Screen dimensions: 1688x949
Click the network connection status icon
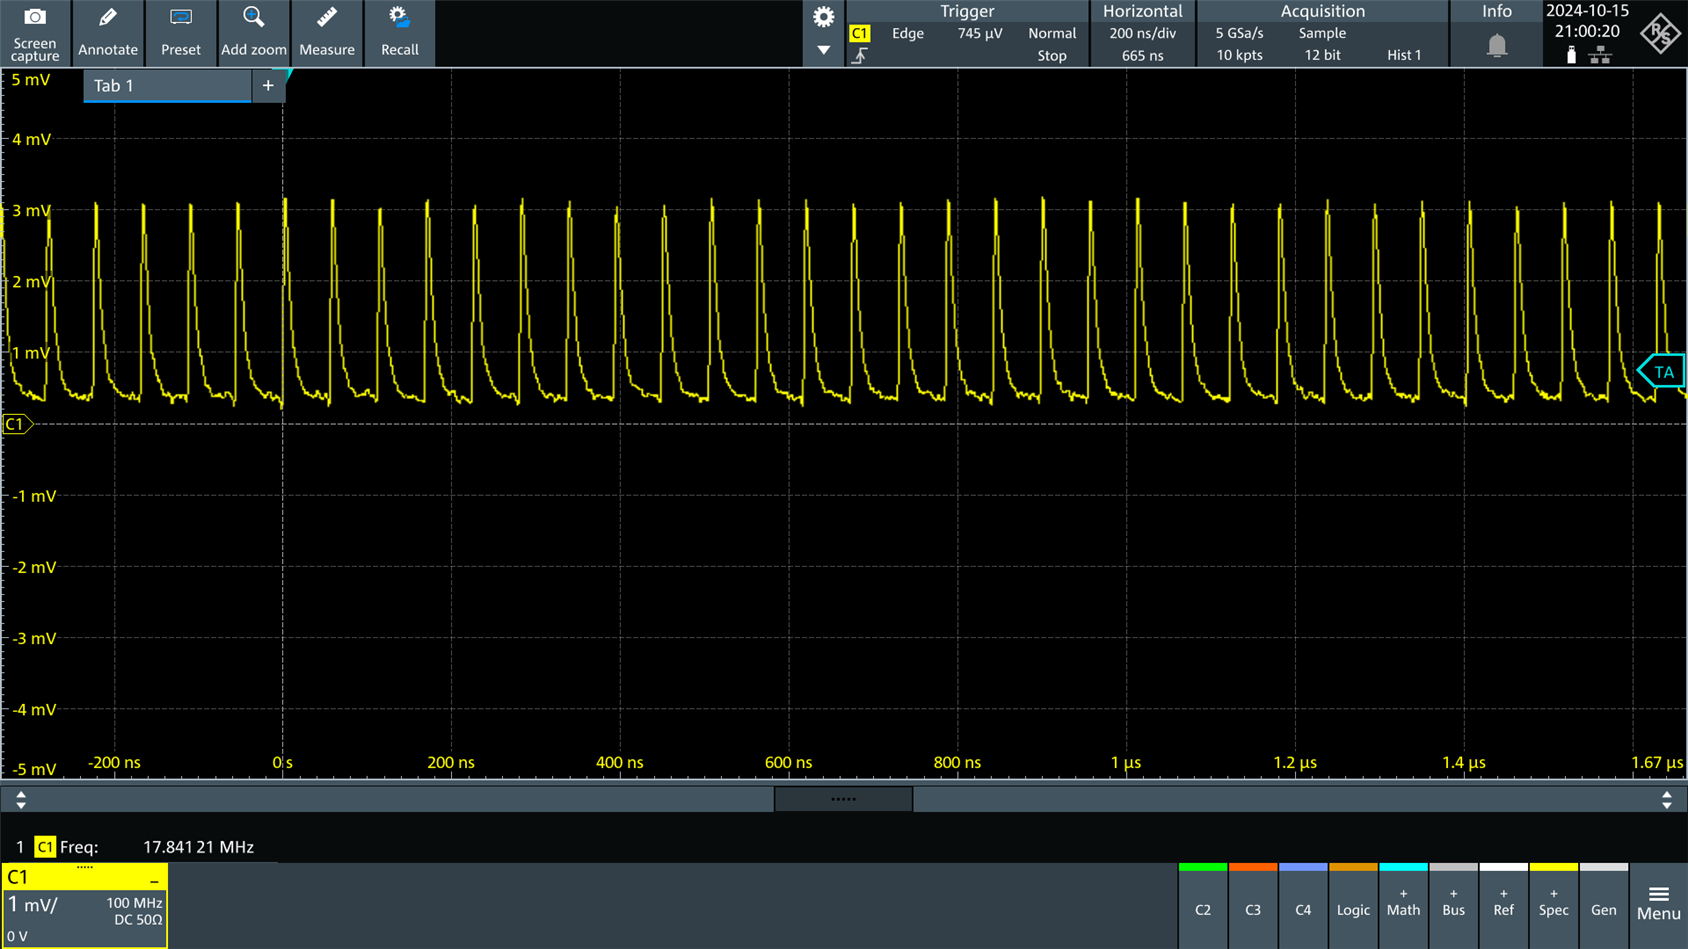click(1600, 55)
